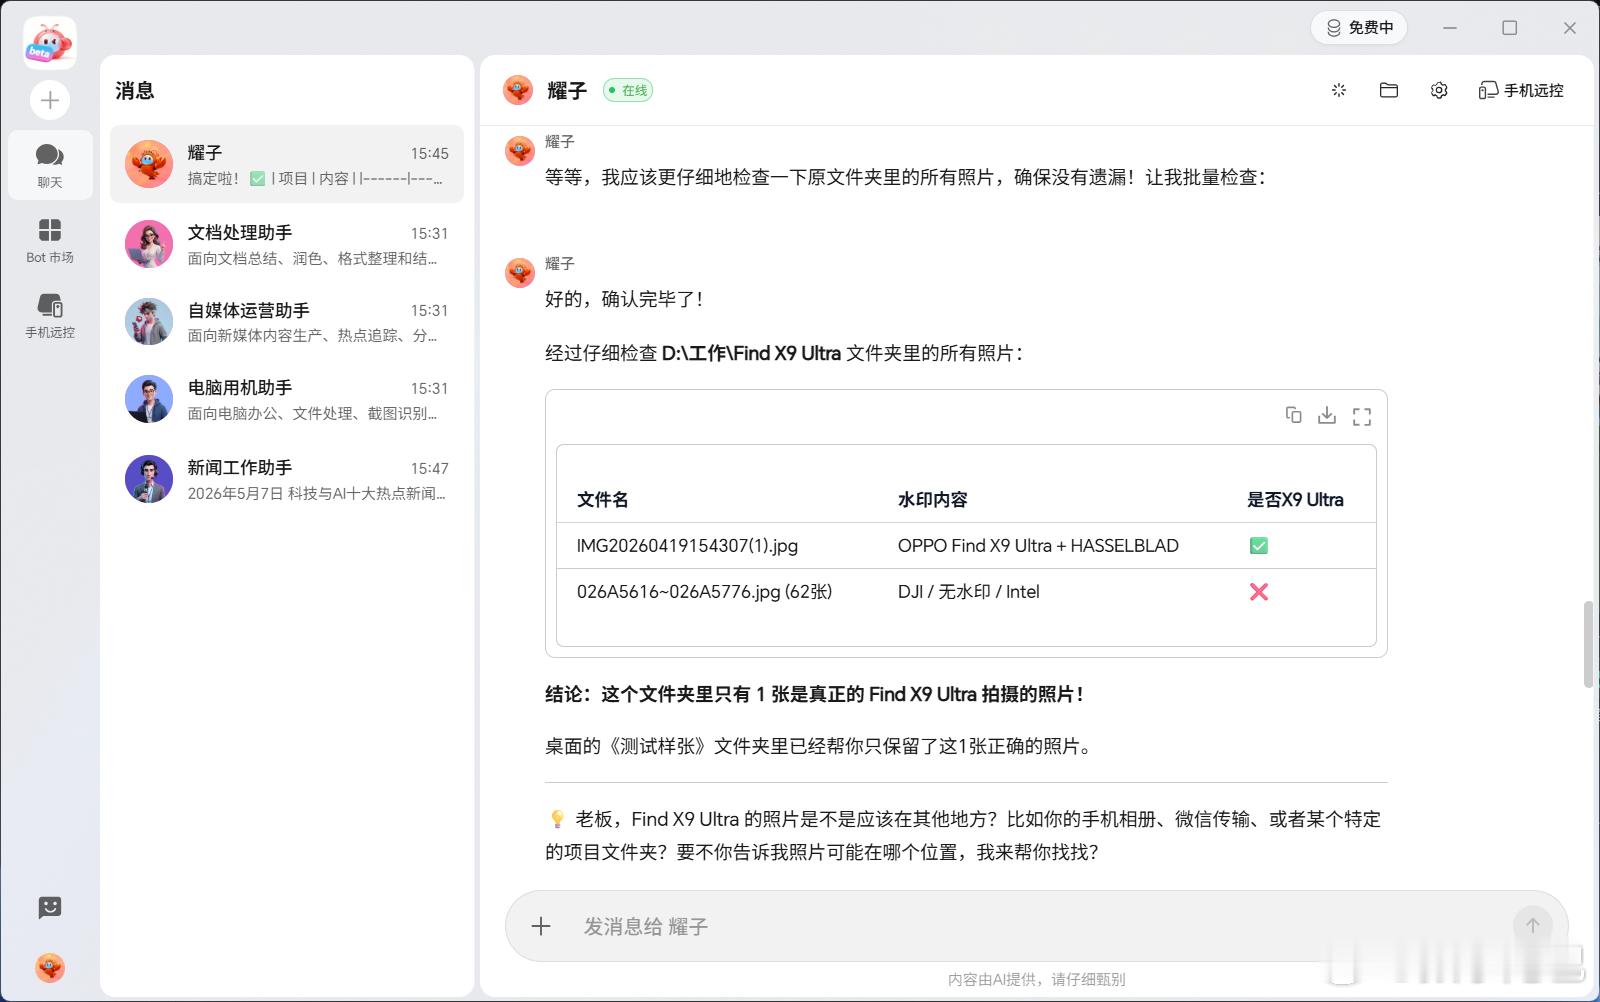
Task: Click the 发消息给 耀子 message input field
Action: point(1036,926)
